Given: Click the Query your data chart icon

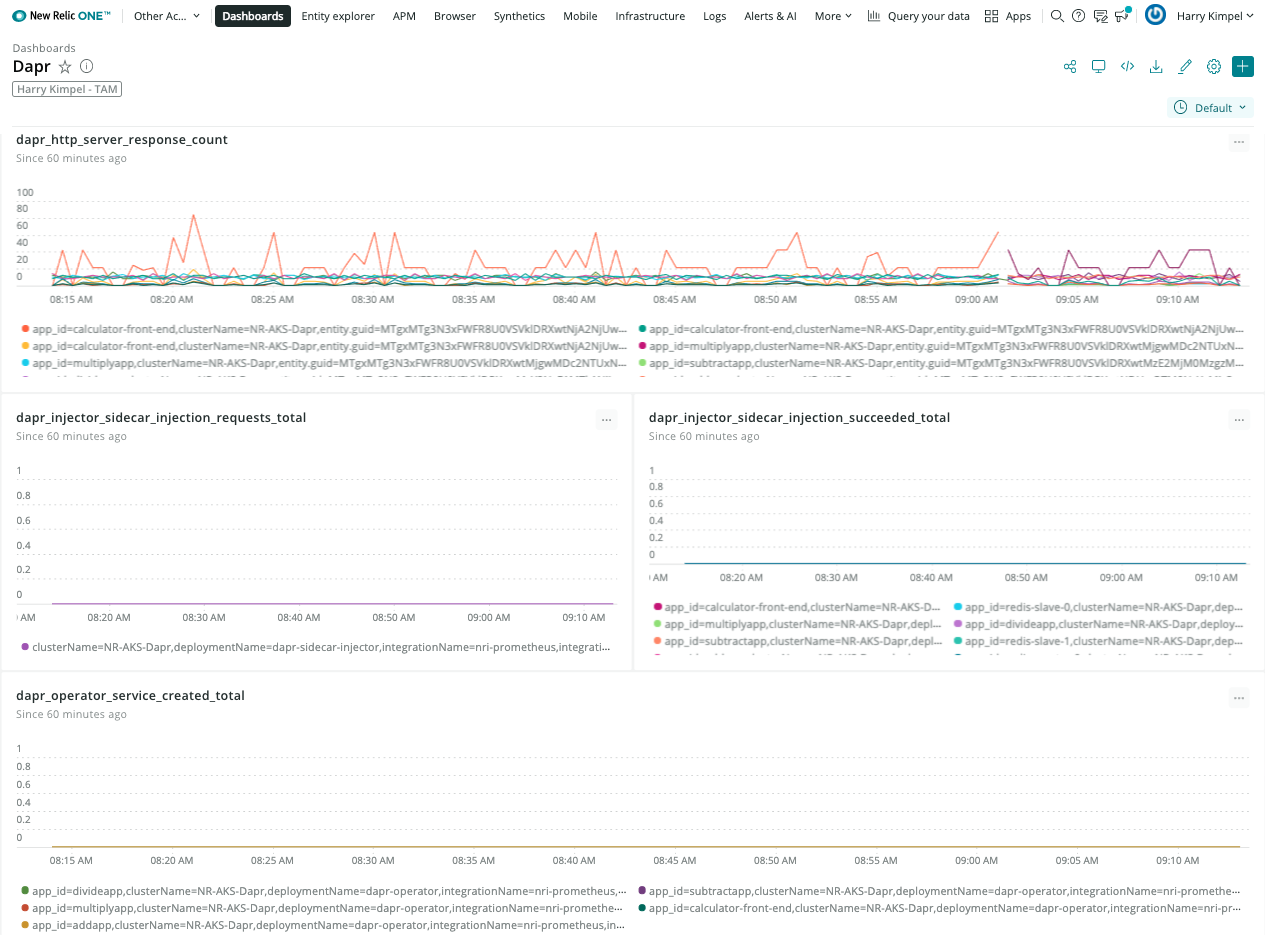Looking at the screenshot, I should pos(874,16).
